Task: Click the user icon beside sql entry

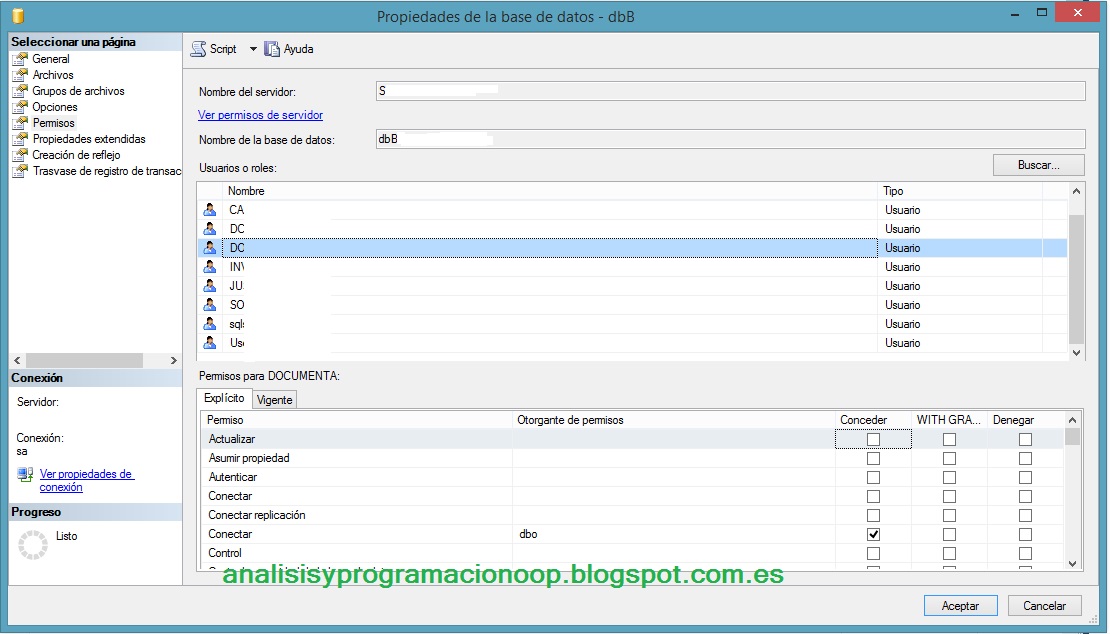Action: [209, 324]
